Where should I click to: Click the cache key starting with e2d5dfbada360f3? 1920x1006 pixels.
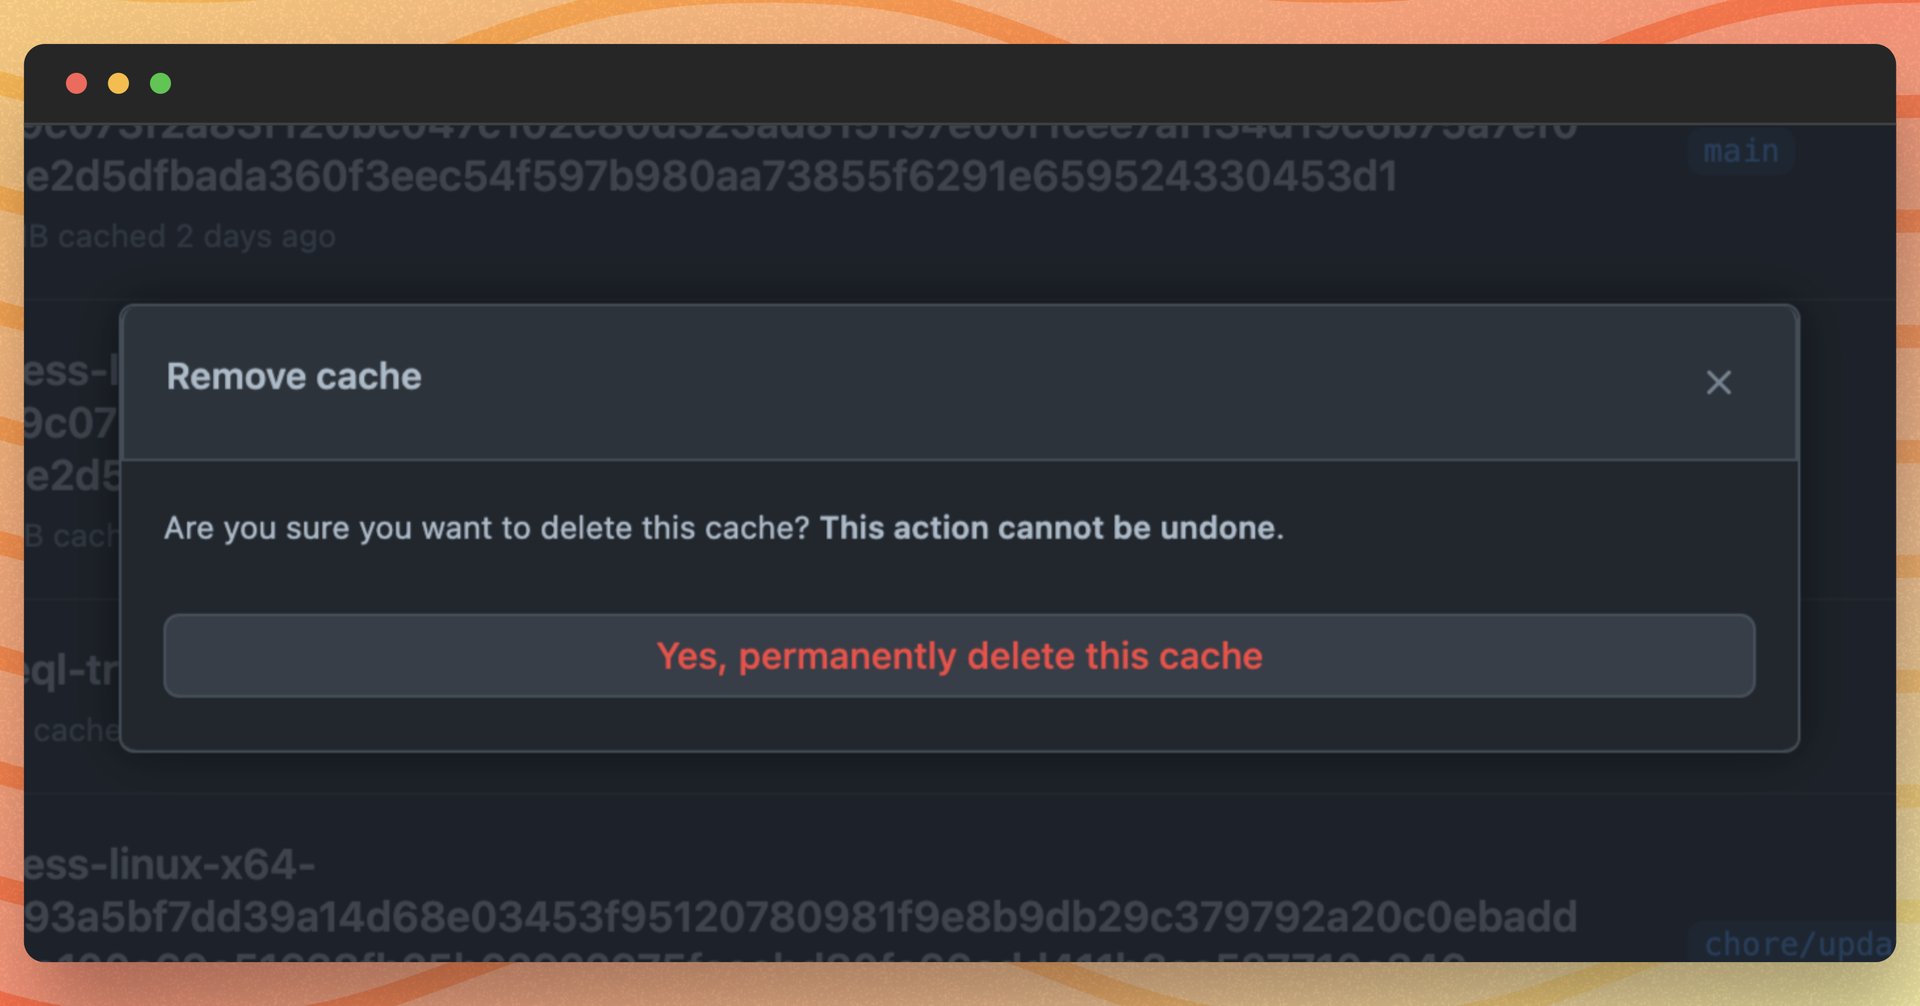(710, 177)
